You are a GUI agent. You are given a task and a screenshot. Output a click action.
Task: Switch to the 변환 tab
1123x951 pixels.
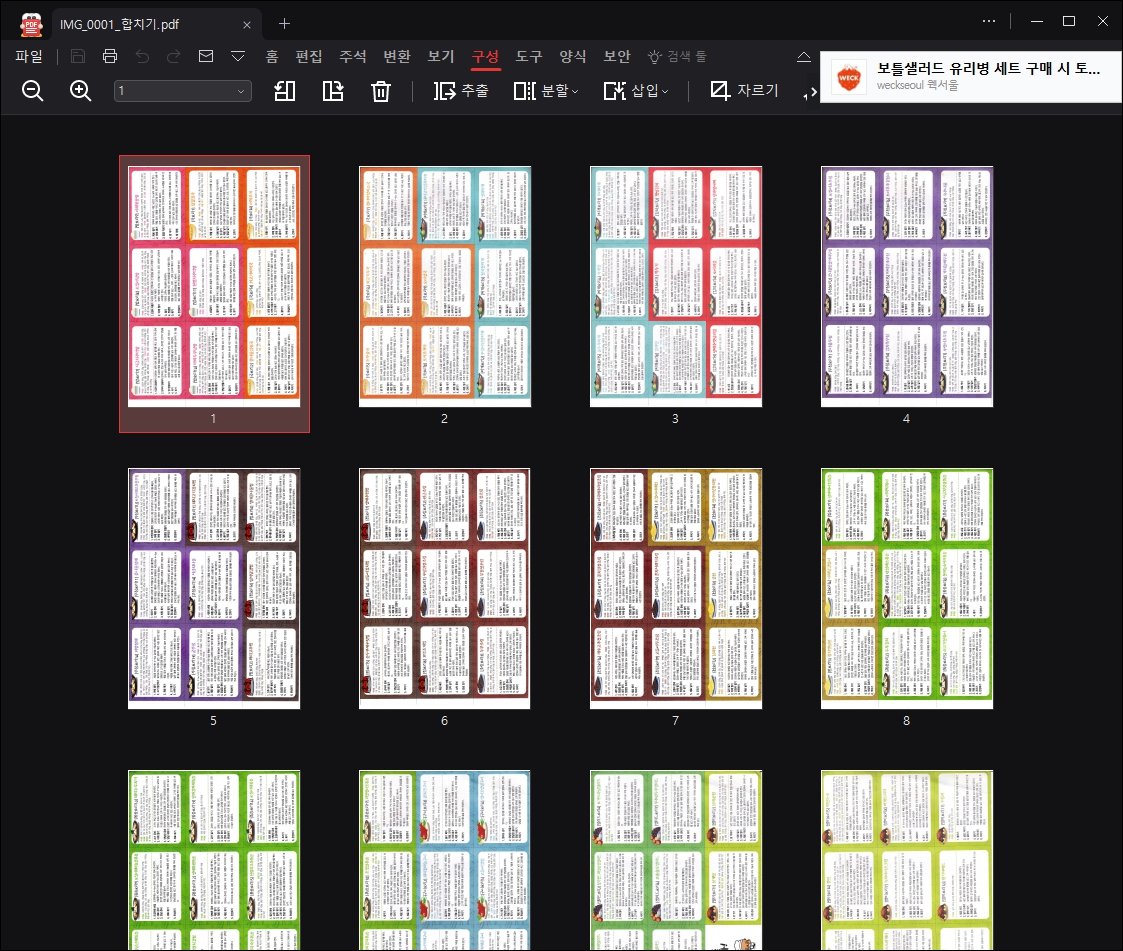pos(397,57)
